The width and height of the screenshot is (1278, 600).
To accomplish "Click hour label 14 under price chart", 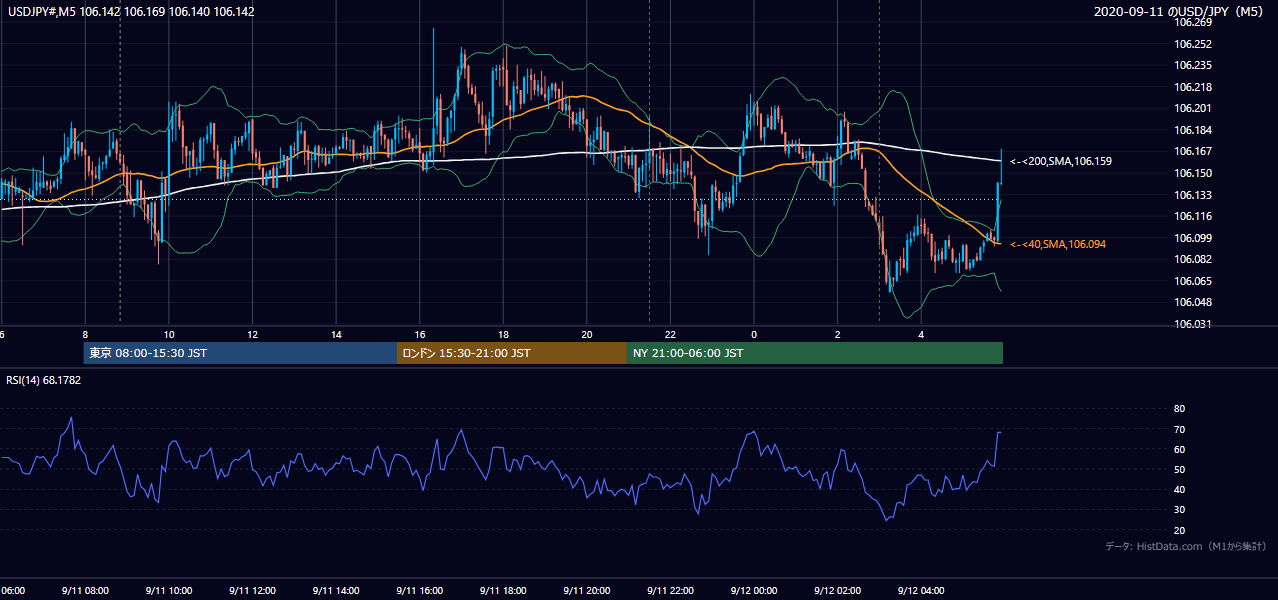I will 337,334.
